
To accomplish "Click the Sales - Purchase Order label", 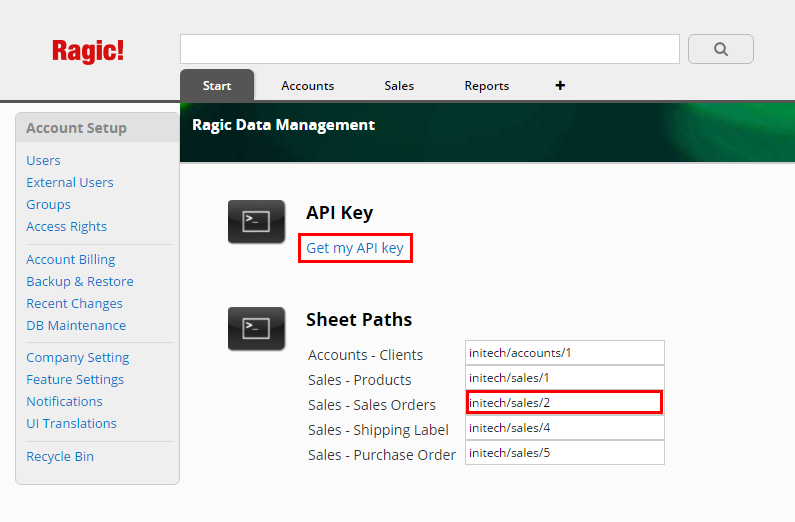I will pos(382,455).
